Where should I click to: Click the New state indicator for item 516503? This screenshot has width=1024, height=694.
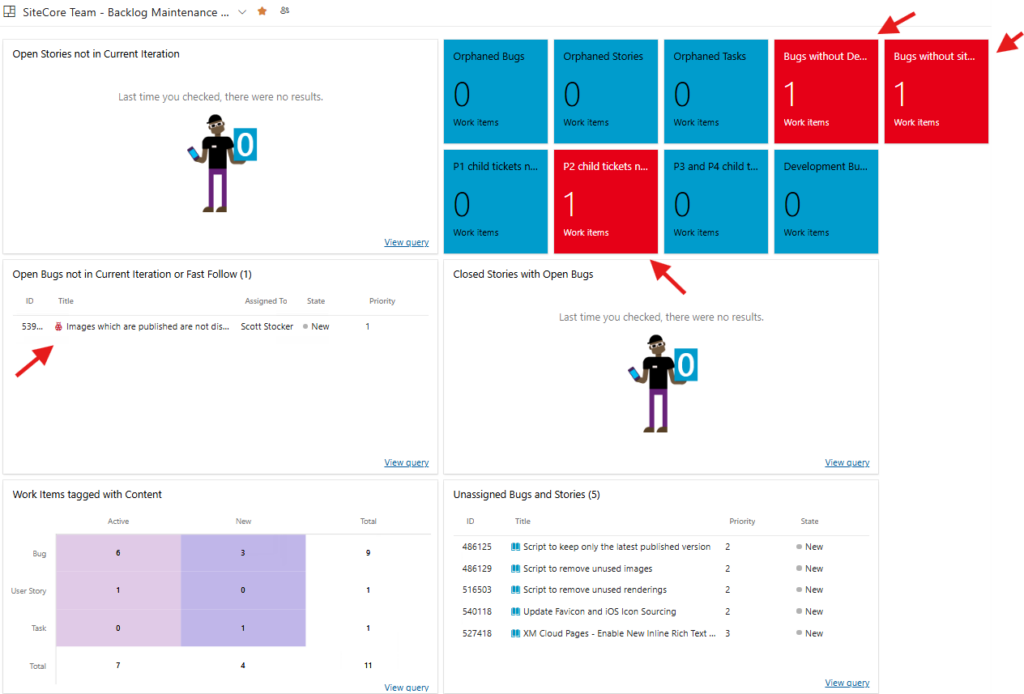tap(799, 590)
